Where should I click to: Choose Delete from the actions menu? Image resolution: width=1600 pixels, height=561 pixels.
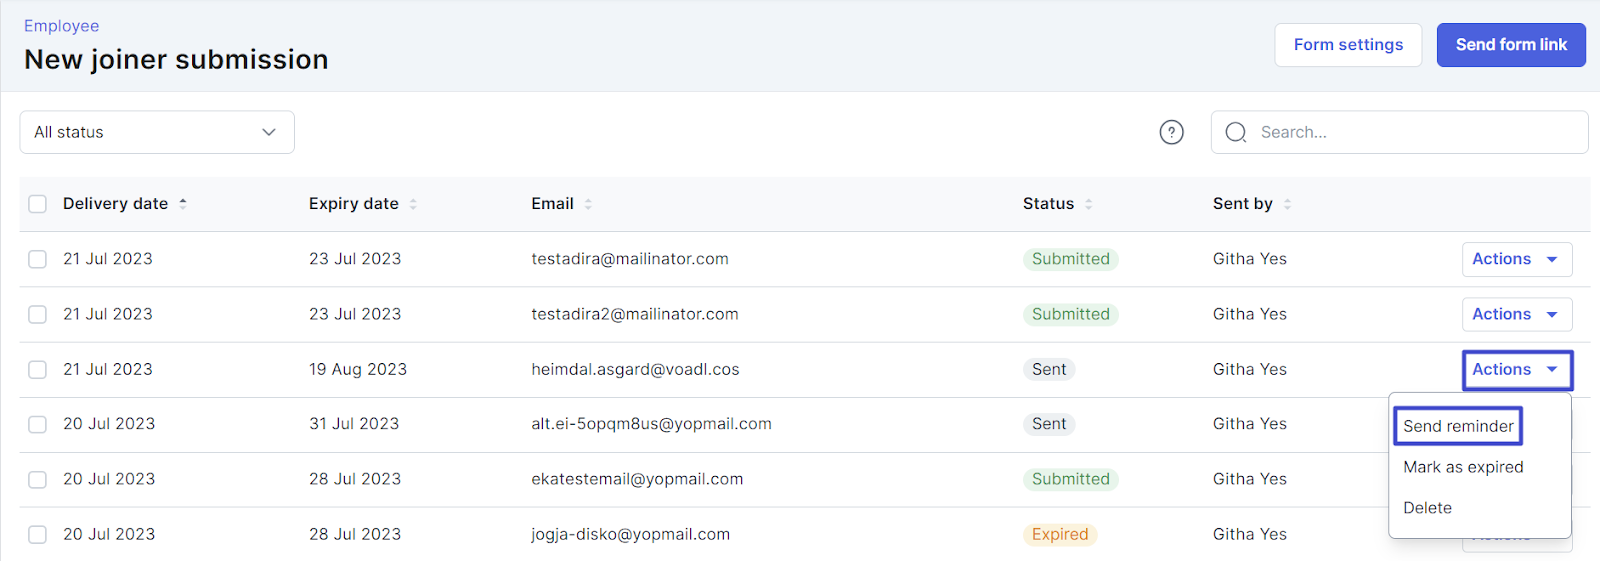pos(1427,508)
